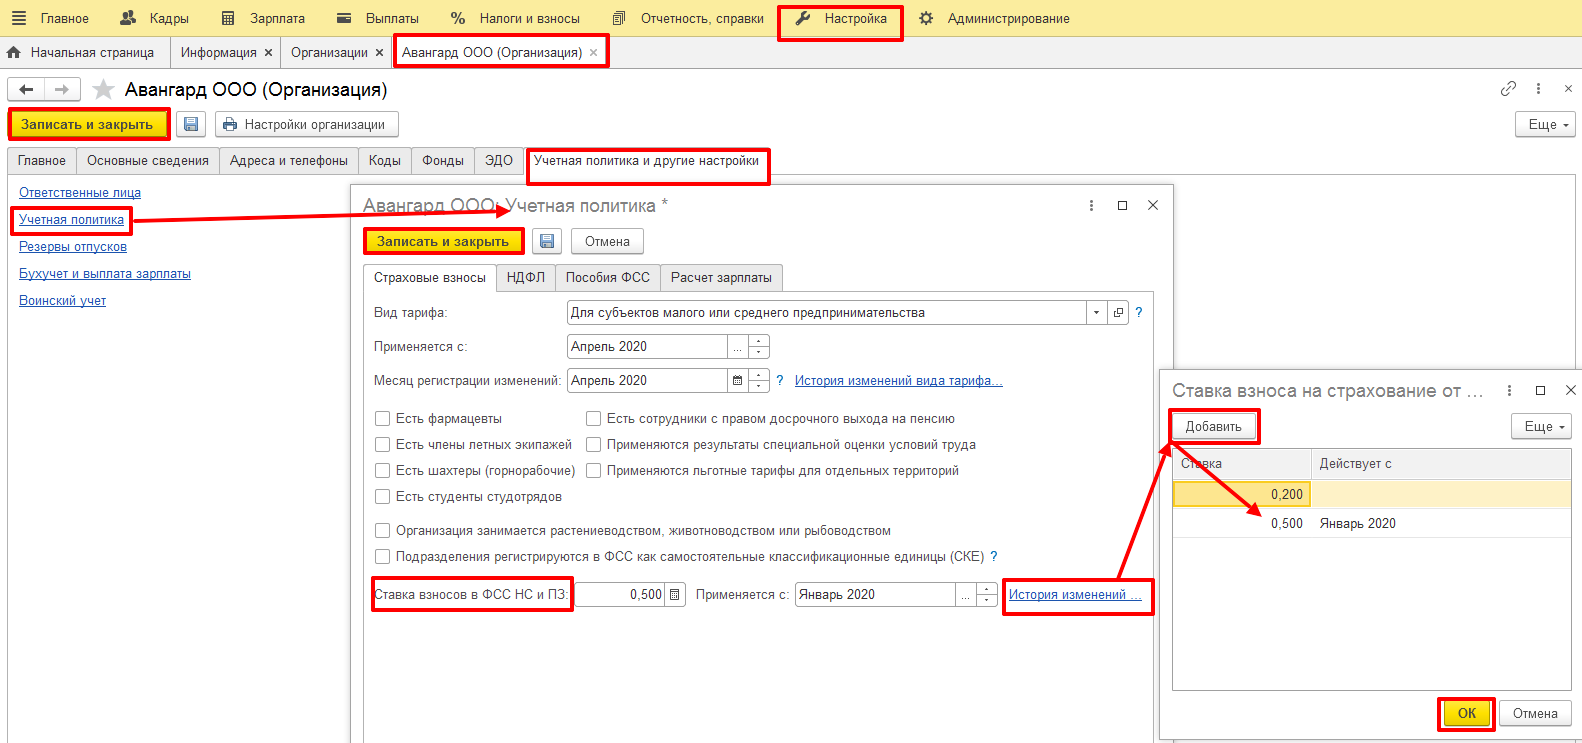The width and height of the screenshot is (1582, 743).
Task: Follow the История изменений вида тарифа link
Action: pos(898,381)
